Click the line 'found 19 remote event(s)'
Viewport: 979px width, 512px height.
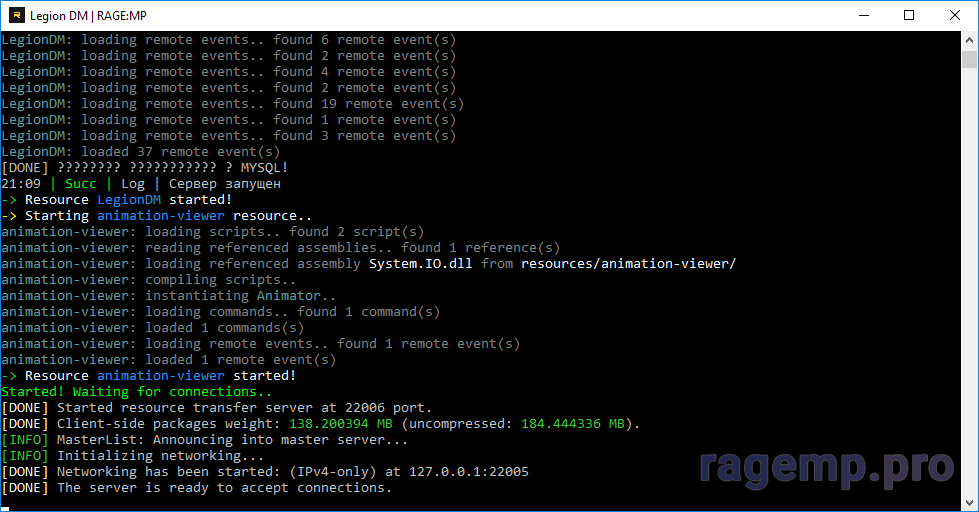(x=232, y=104)
